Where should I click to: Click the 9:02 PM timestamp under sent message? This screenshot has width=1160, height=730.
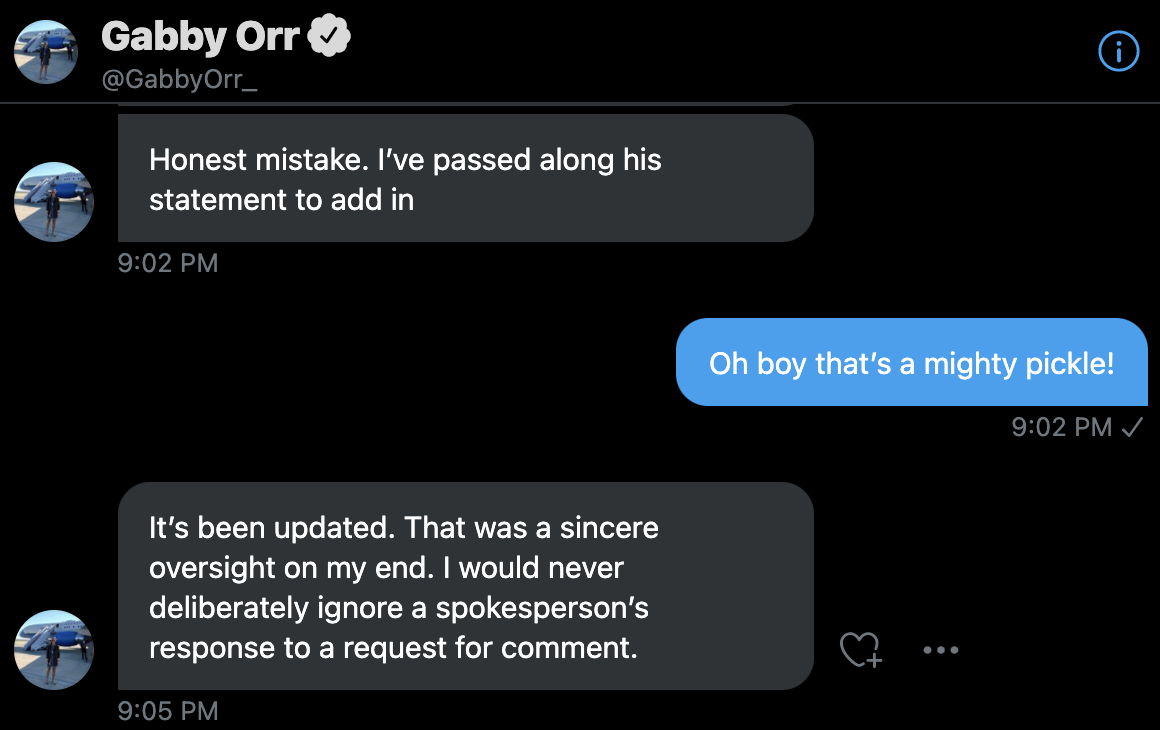1061,427
